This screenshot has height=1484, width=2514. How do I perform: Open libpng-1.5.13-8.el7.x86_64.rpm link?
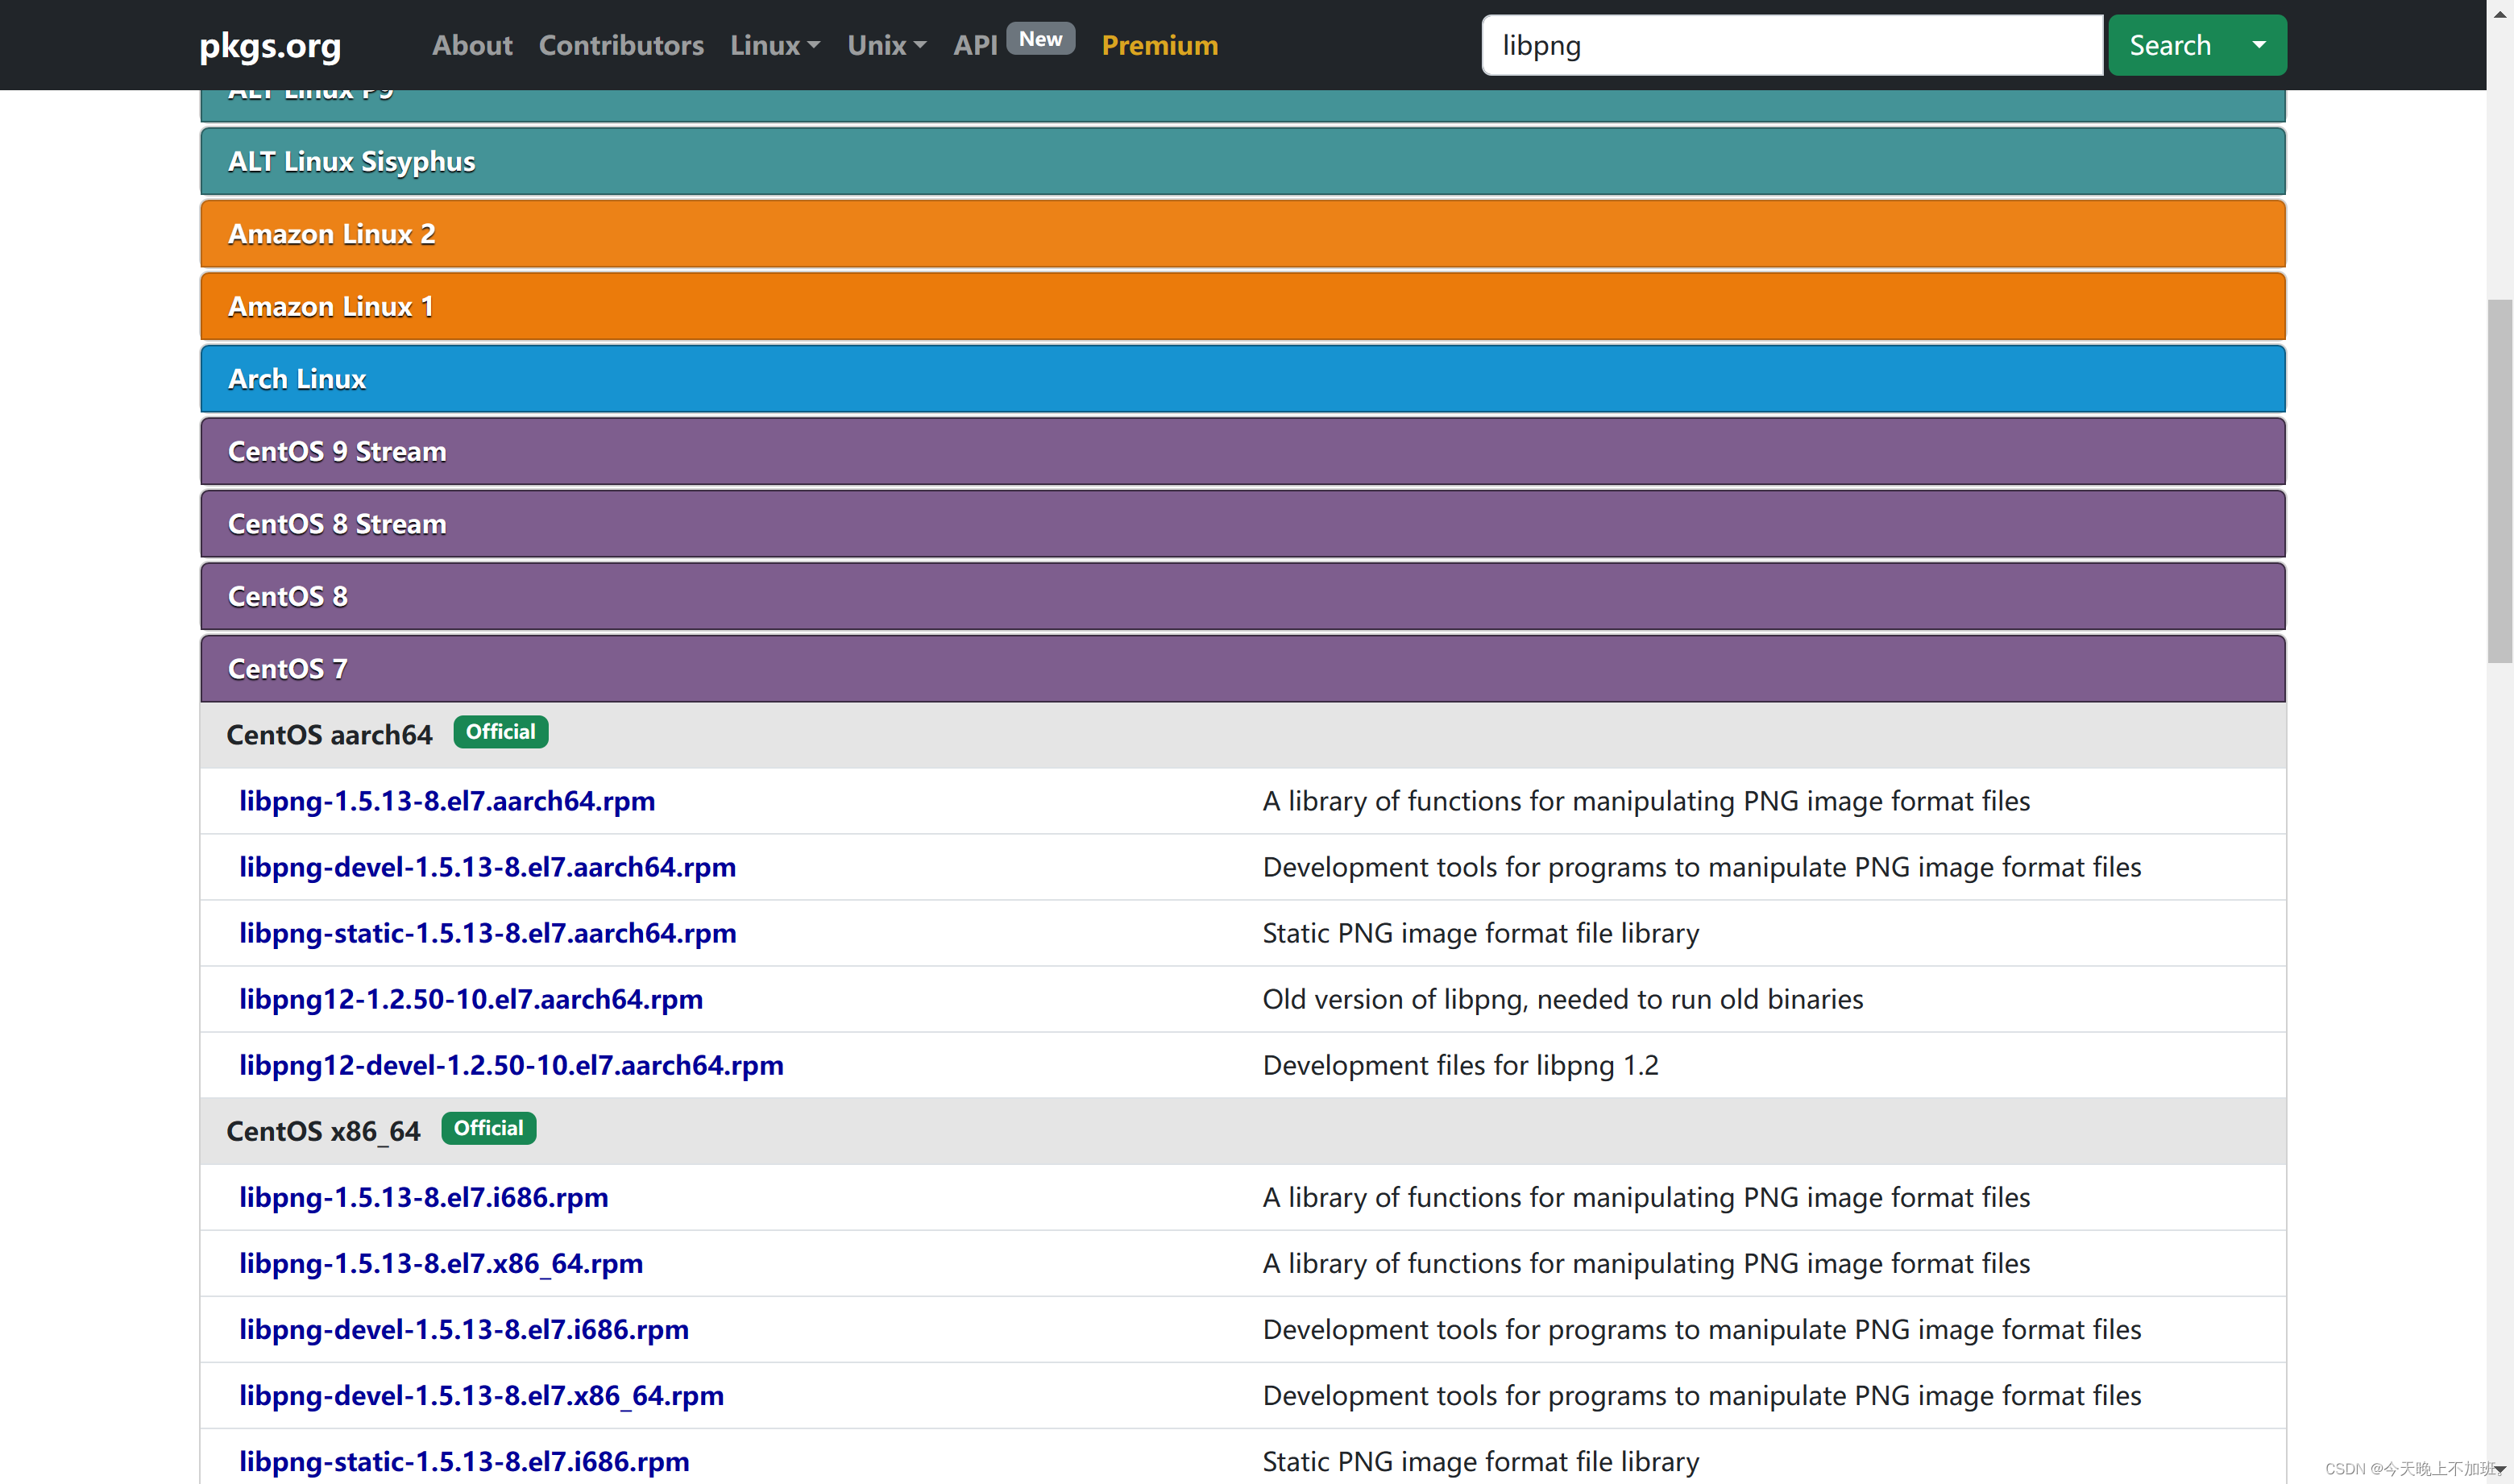click(x=441, y=1263)
